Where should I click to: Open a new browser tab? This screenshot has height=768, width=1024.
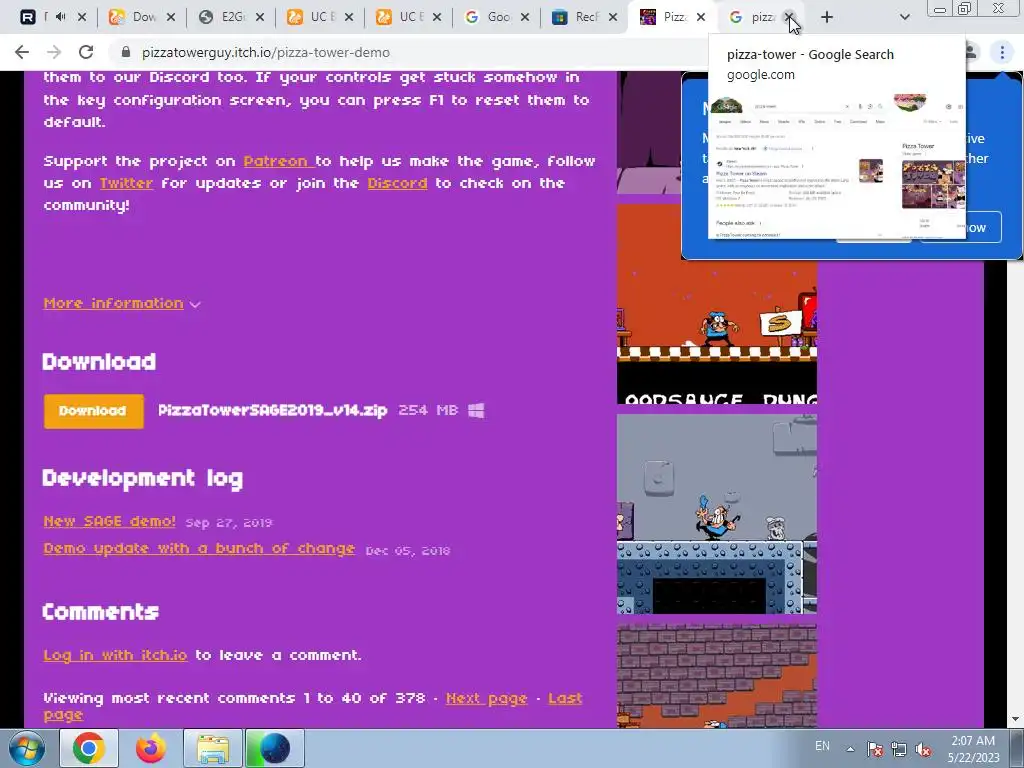(x=827, y=18)
